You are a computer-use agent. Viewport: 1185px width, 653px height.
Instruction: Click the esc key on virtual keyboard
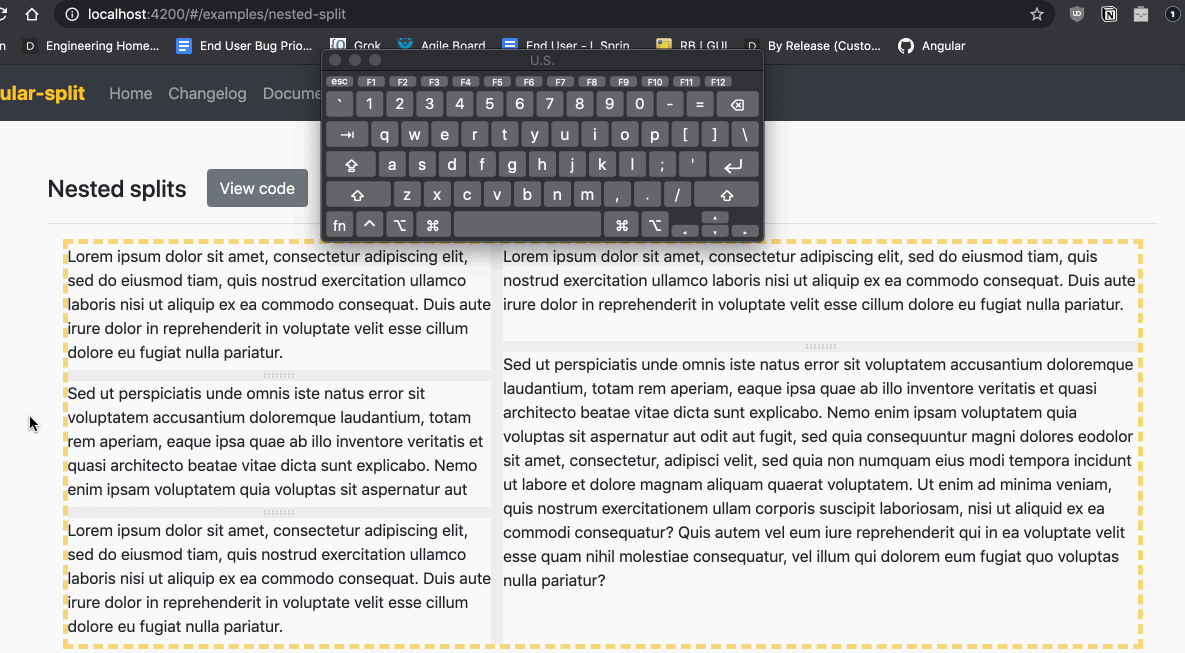(340, 82)
